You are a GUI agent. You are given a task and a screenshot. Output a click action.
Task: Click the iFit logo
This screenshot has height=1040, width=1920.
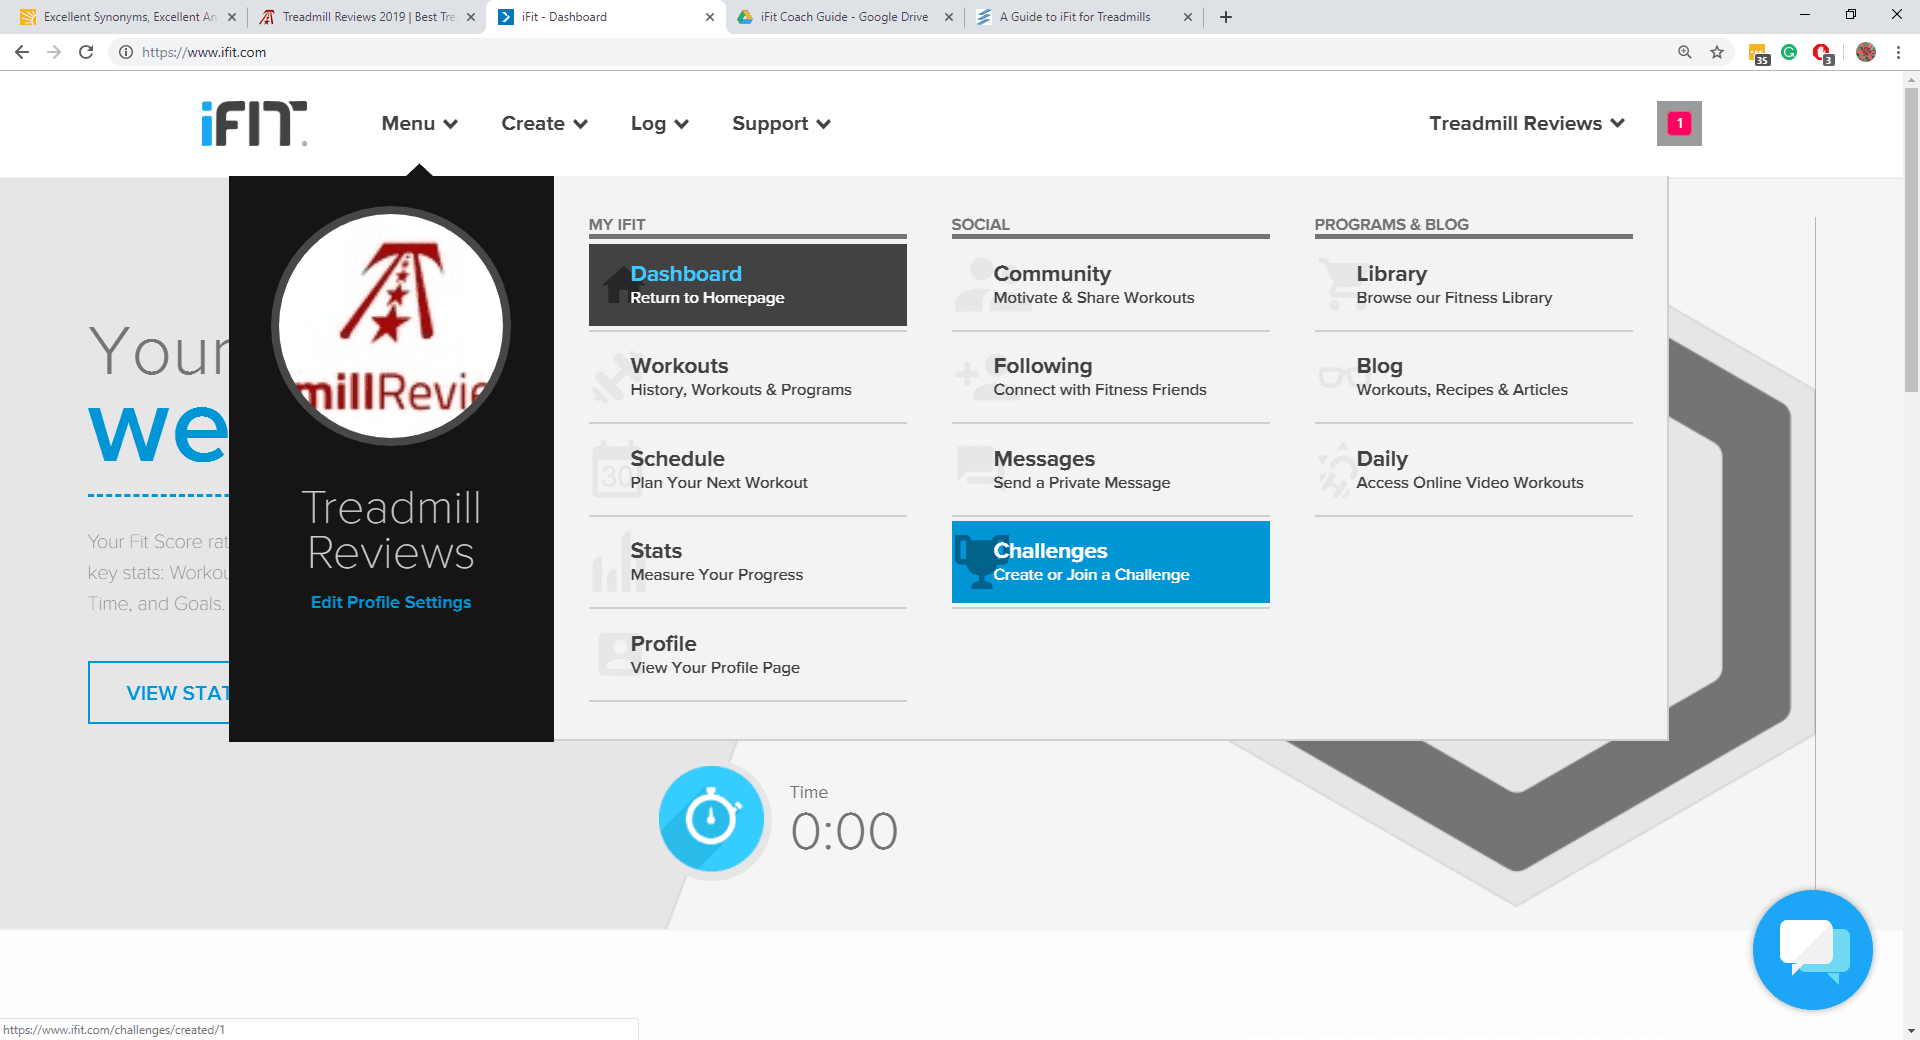(254, 124)
